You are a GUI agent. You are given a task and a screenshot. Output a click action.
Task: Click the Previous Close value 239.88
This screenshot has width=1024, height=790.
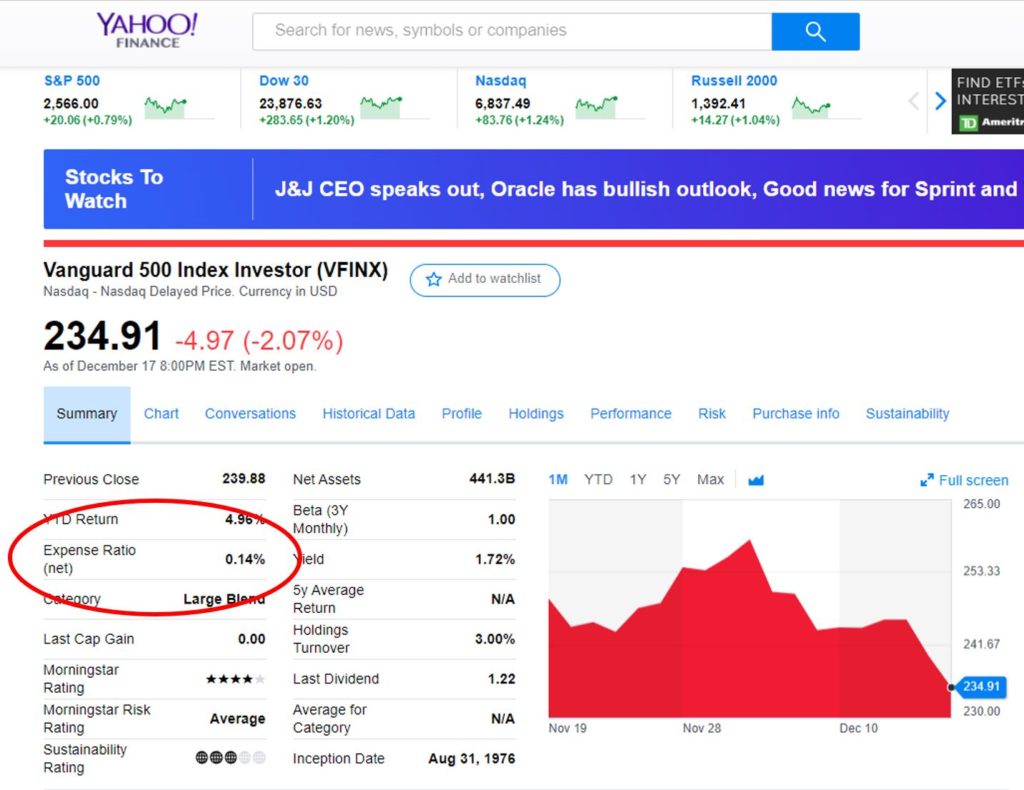click(x=244, y=479)
